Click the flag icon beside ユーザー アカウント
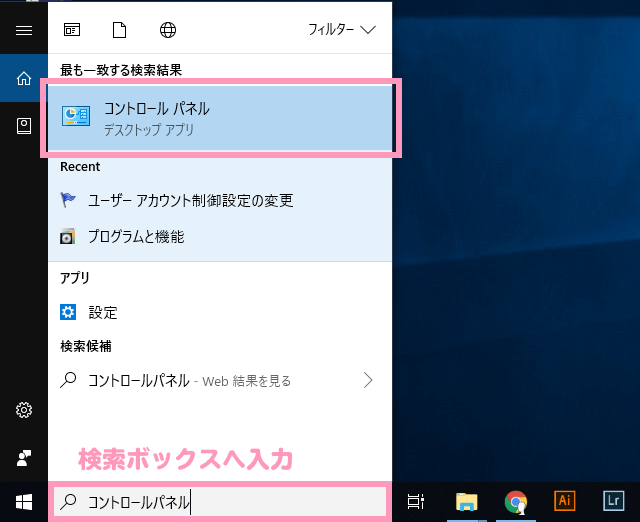Image resolution: width=640 pixels, height=522 pixels. (68, 200)
